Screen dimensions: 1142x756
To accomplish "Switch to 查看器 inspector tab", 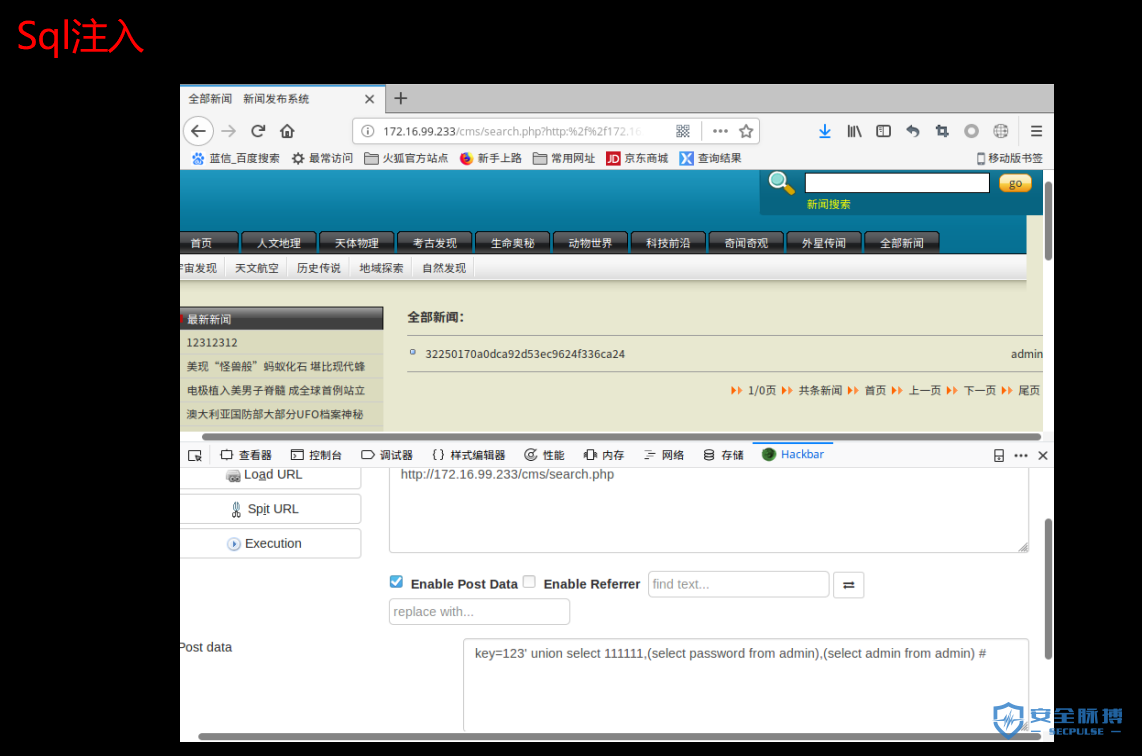I will pos(245,455).
